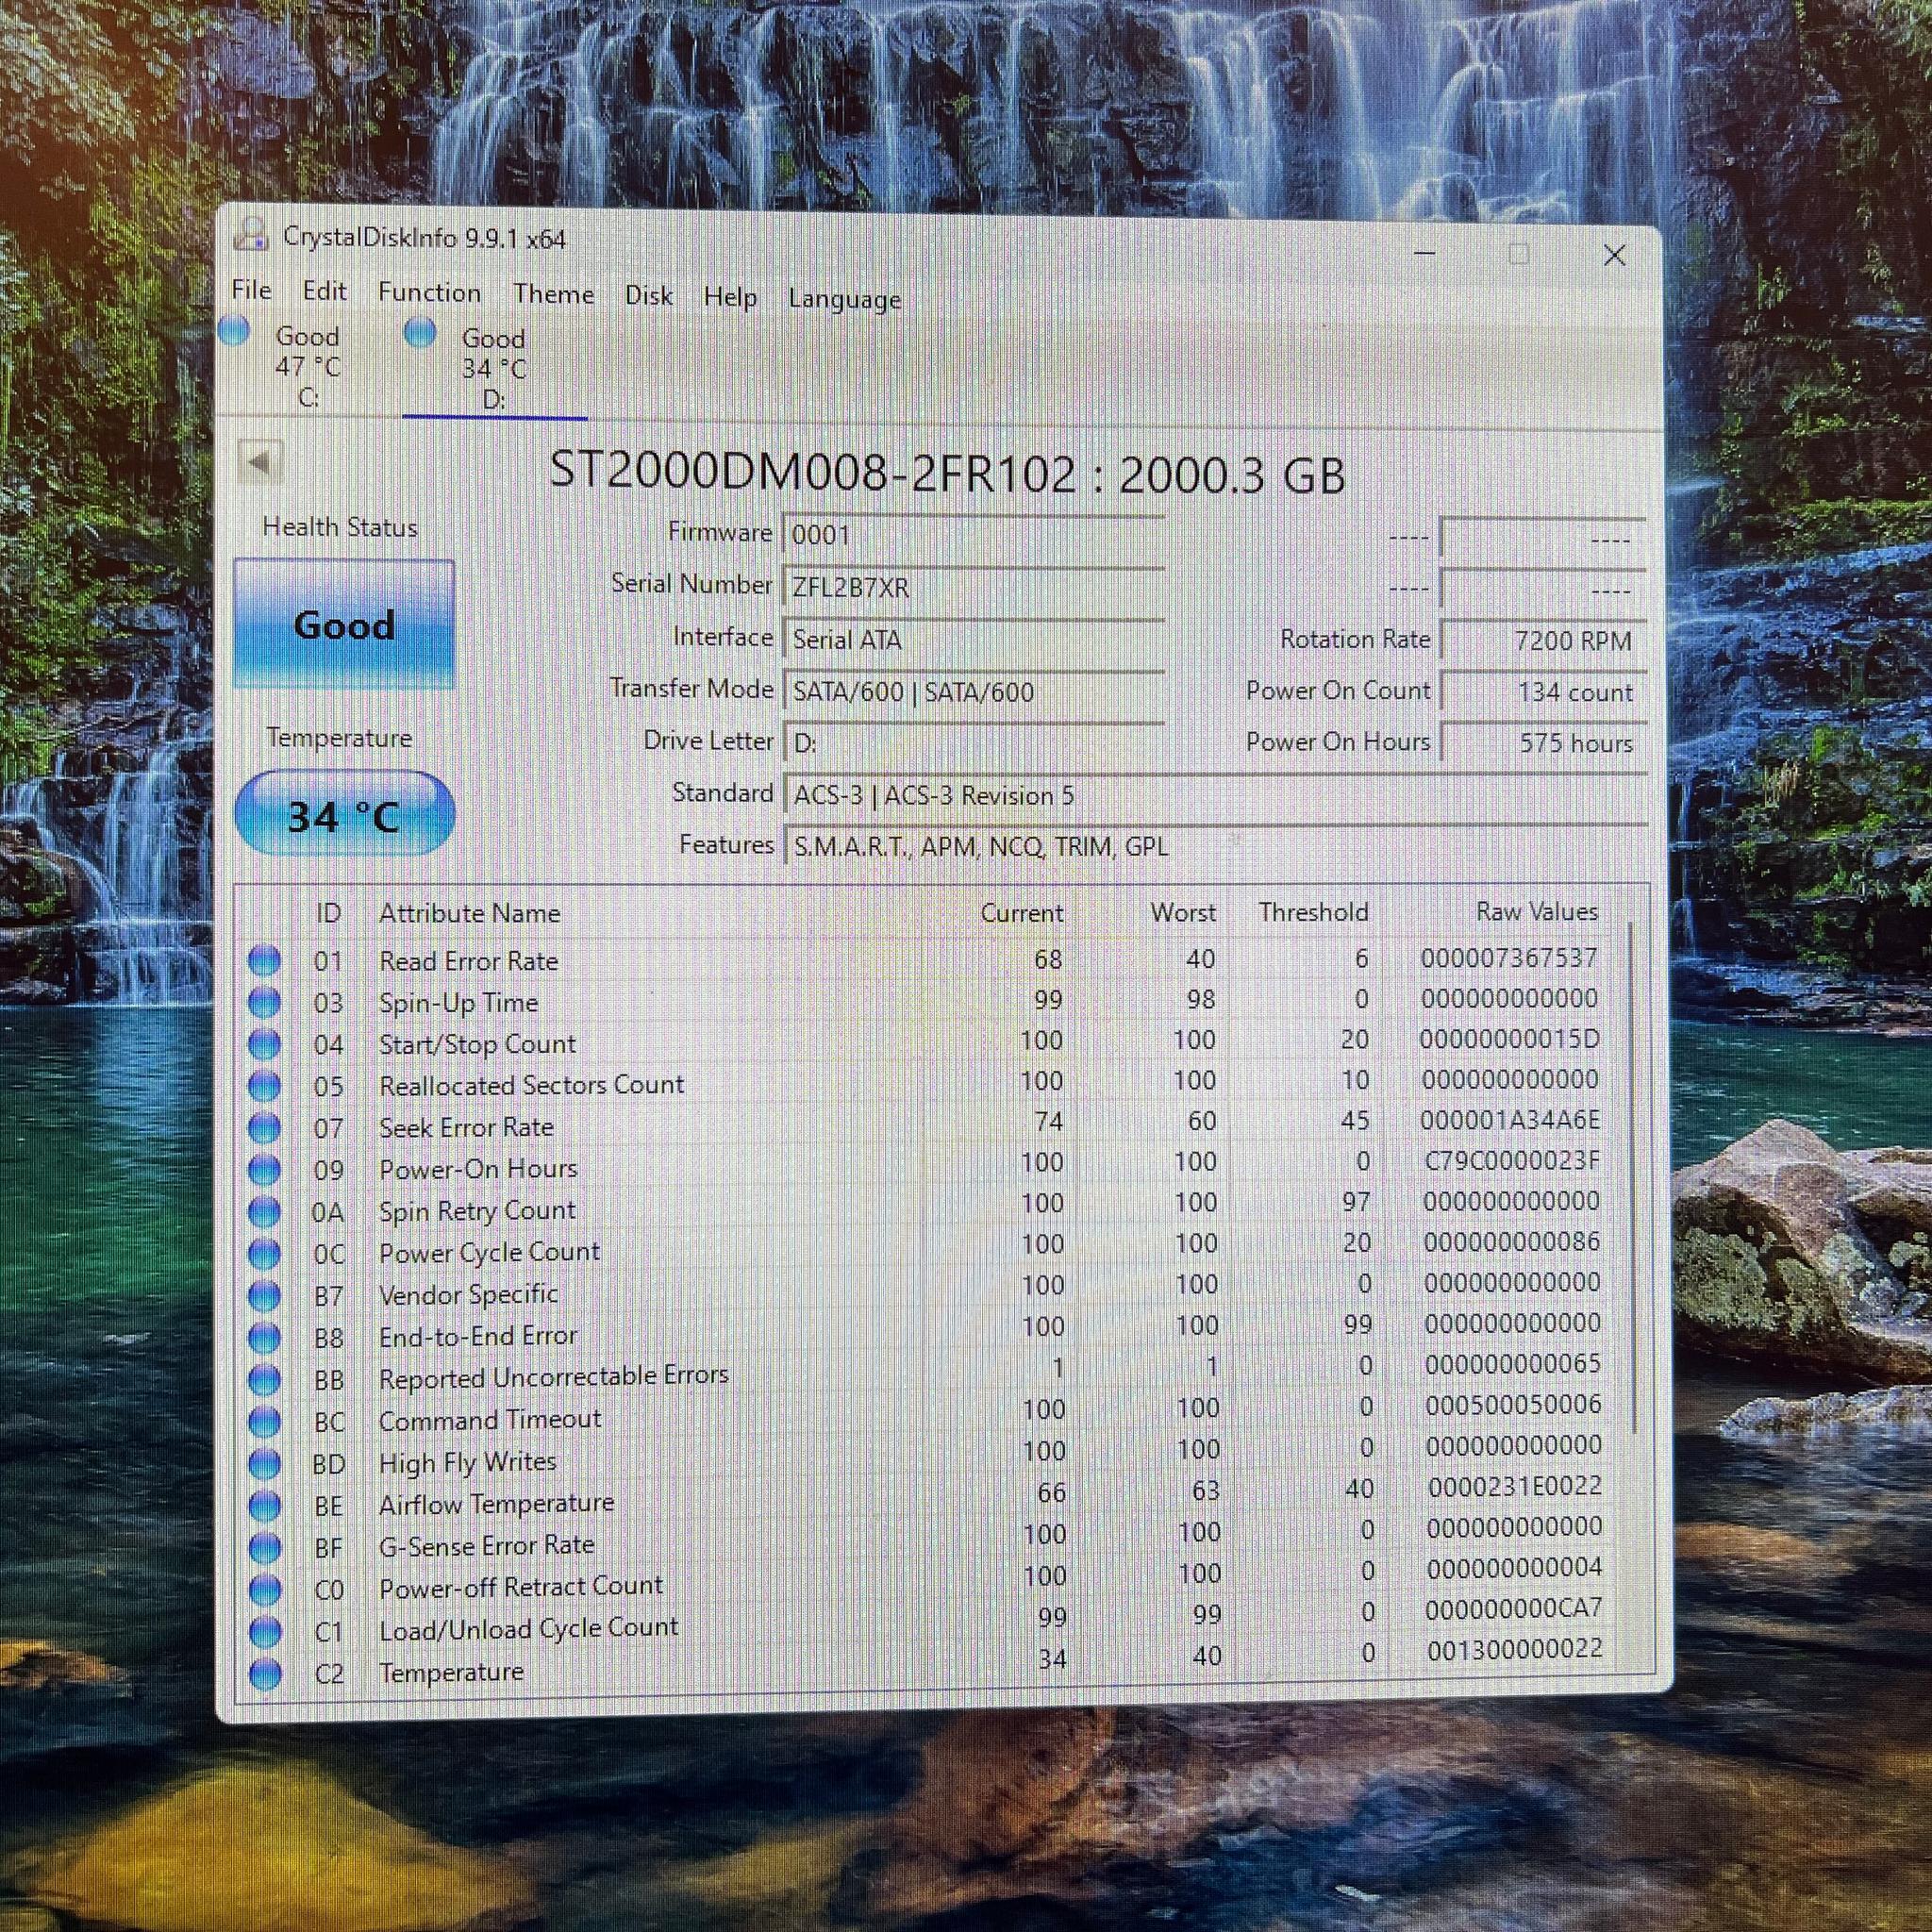The image size is (1932, 1932).
Task: Open the Disk menu
Action: pos(648,296)
